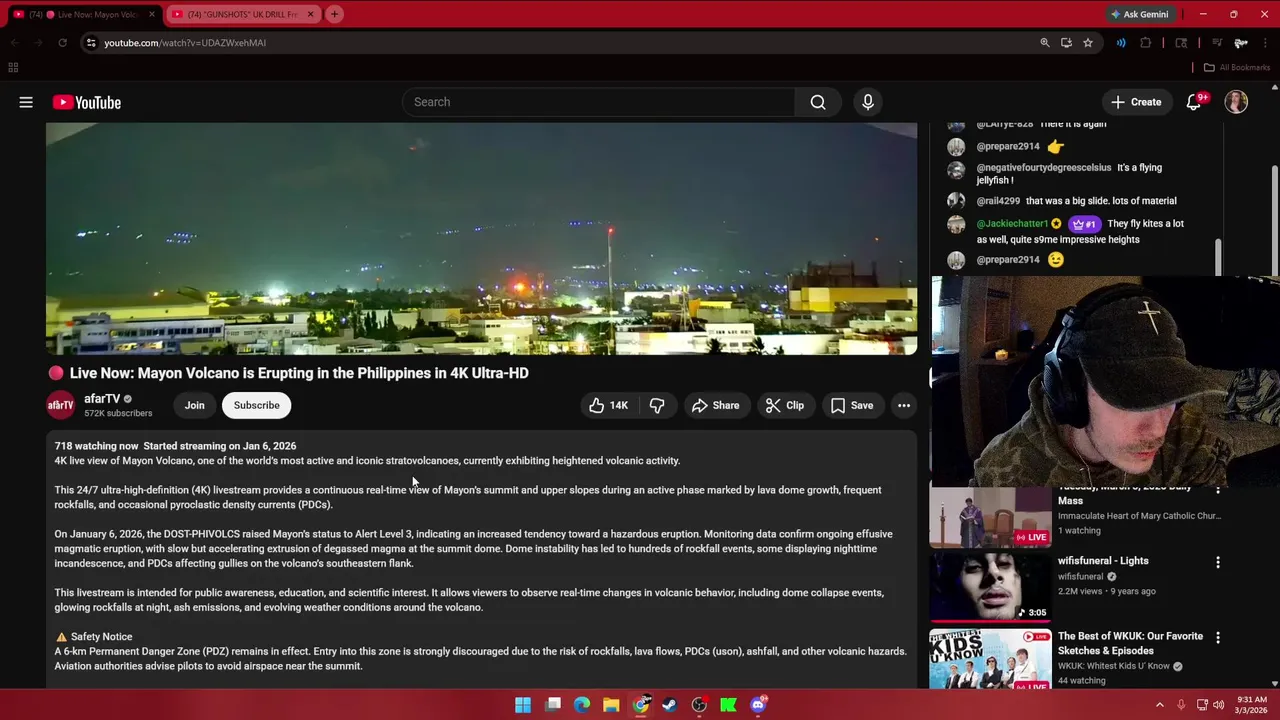The height and width of the screenshot is (720, 1280).
Task: Open the Create menu
Action: [x=1136, y=102]
